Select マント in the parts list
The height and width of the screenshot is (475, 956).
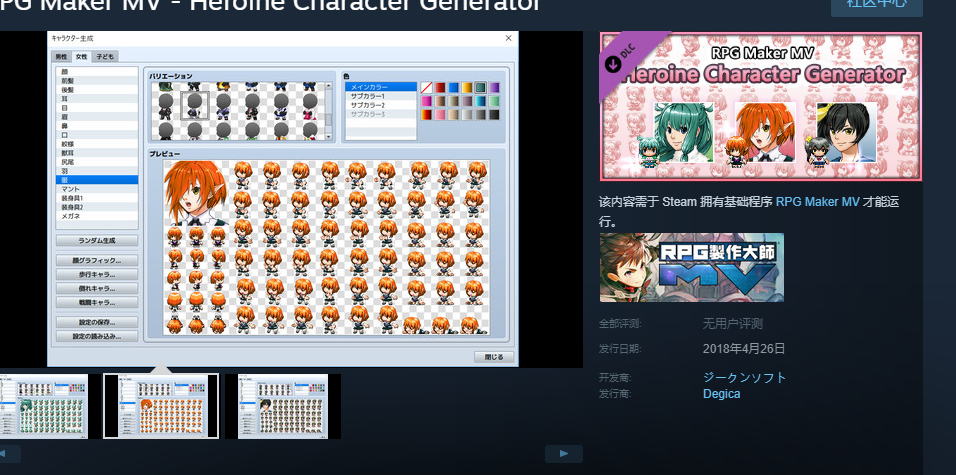tap(97, 189)
